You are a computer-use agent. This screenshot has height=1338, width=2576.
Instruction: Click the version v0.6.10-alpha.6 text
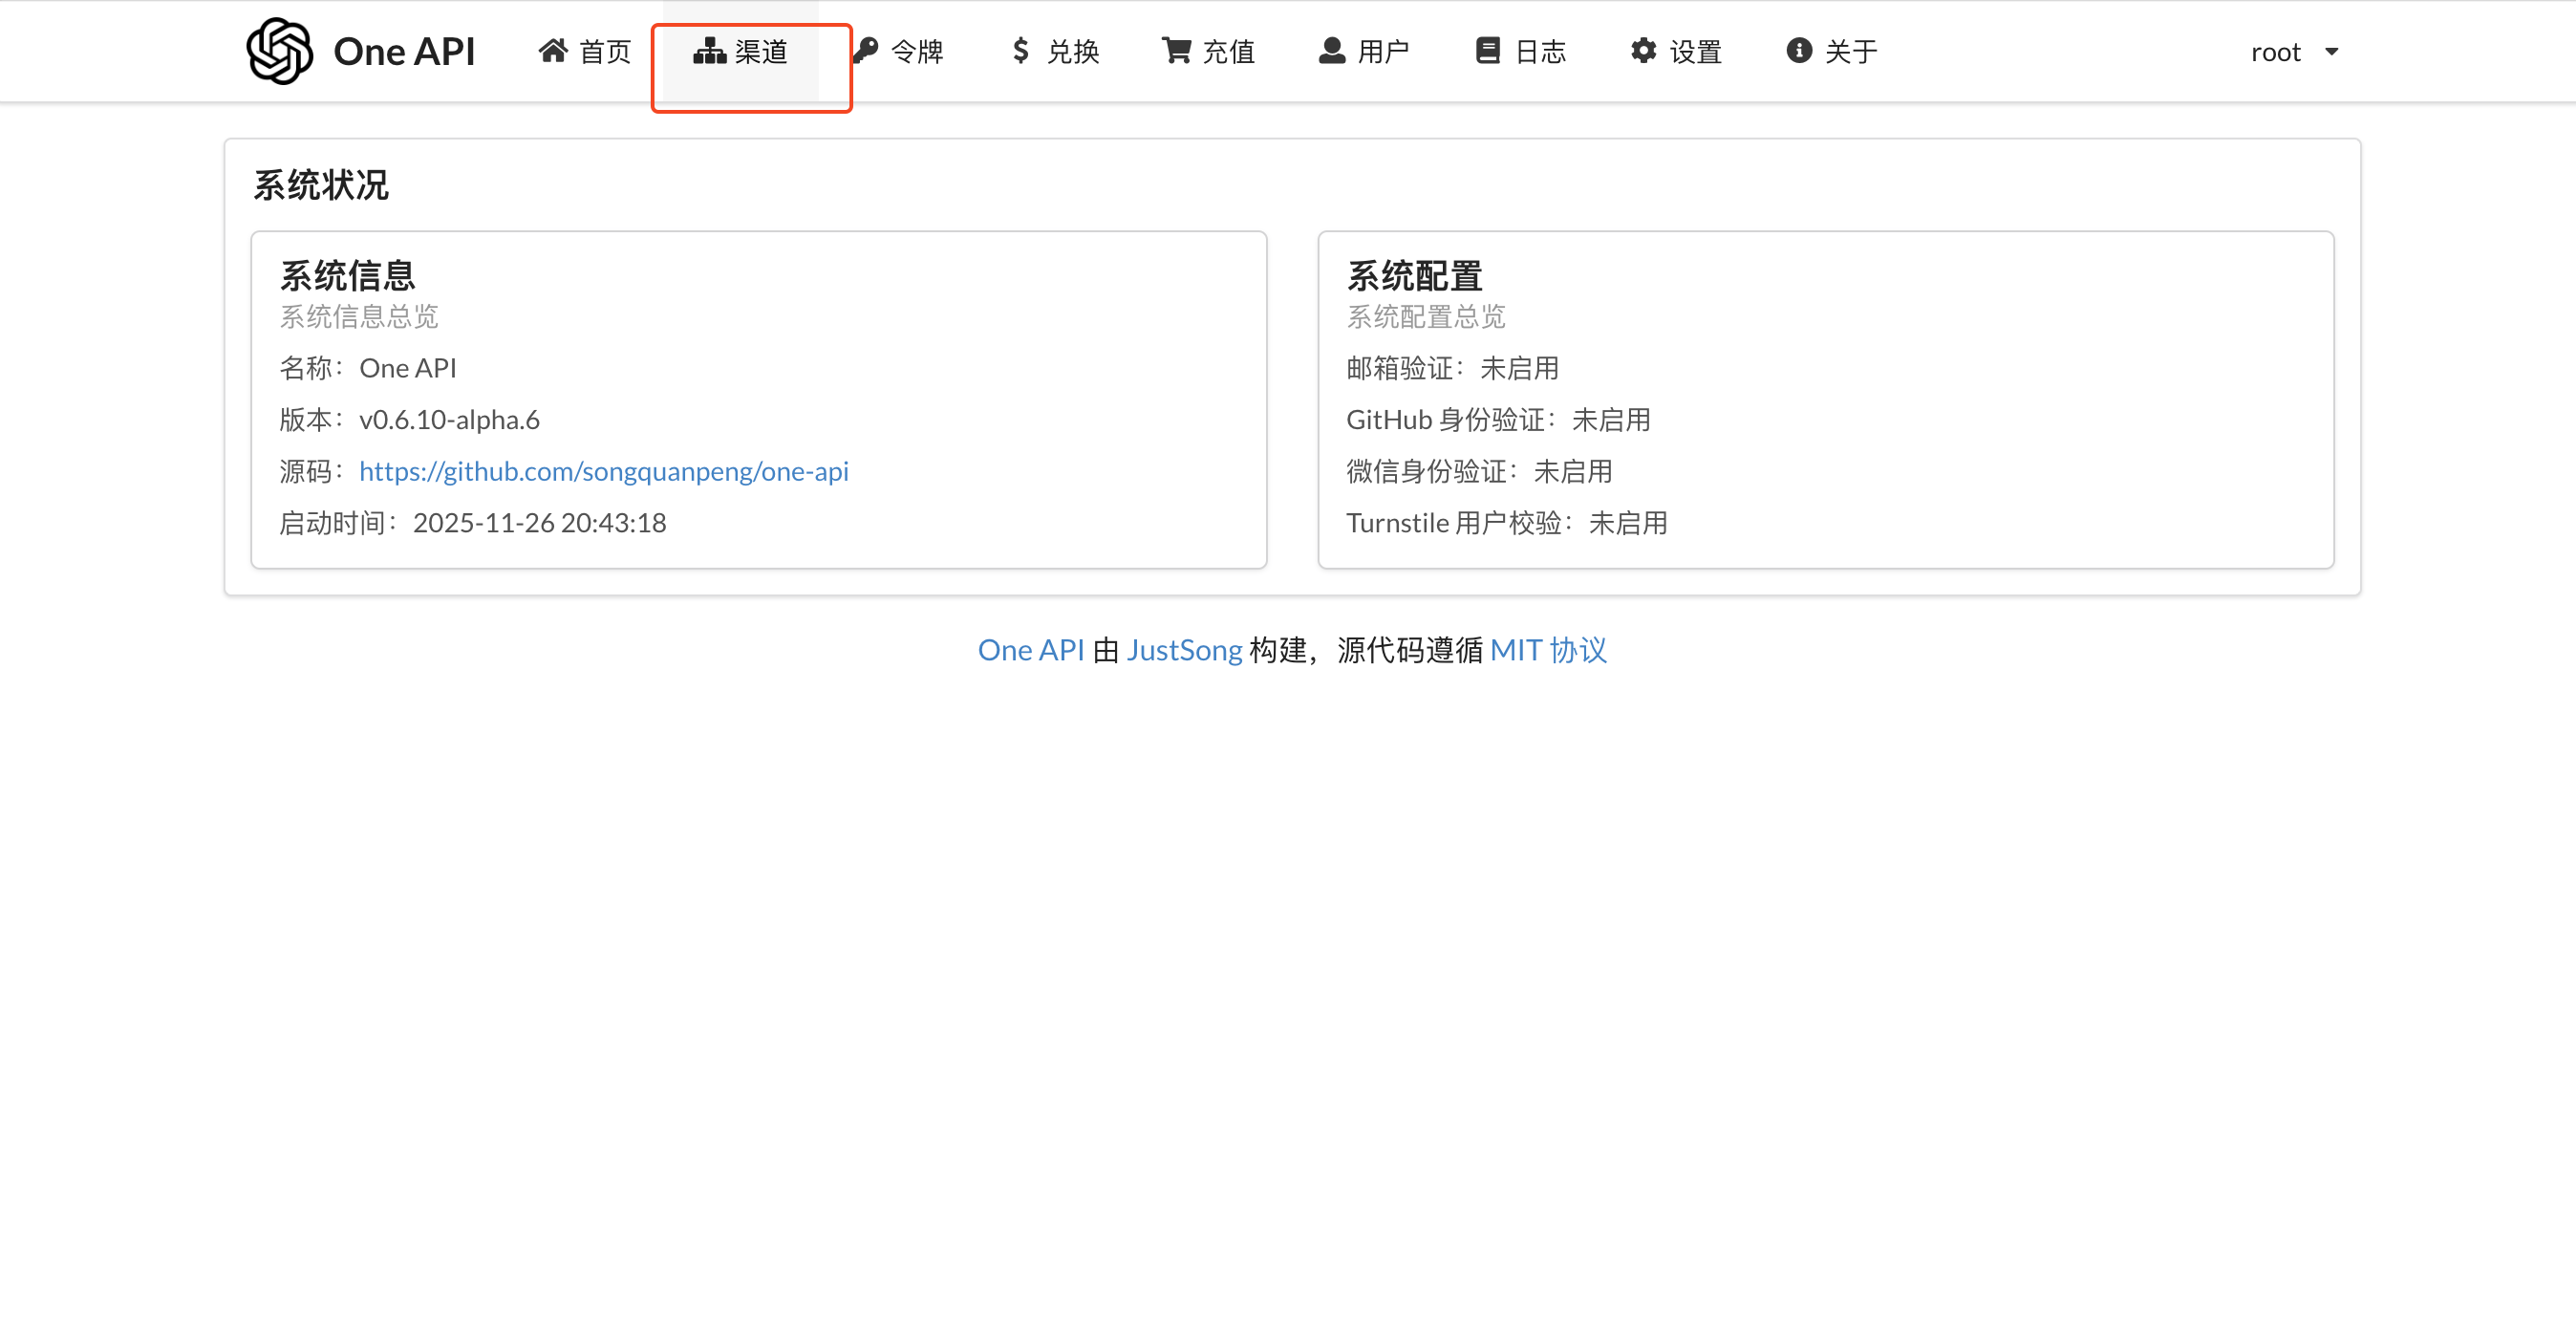click(449, 420)
